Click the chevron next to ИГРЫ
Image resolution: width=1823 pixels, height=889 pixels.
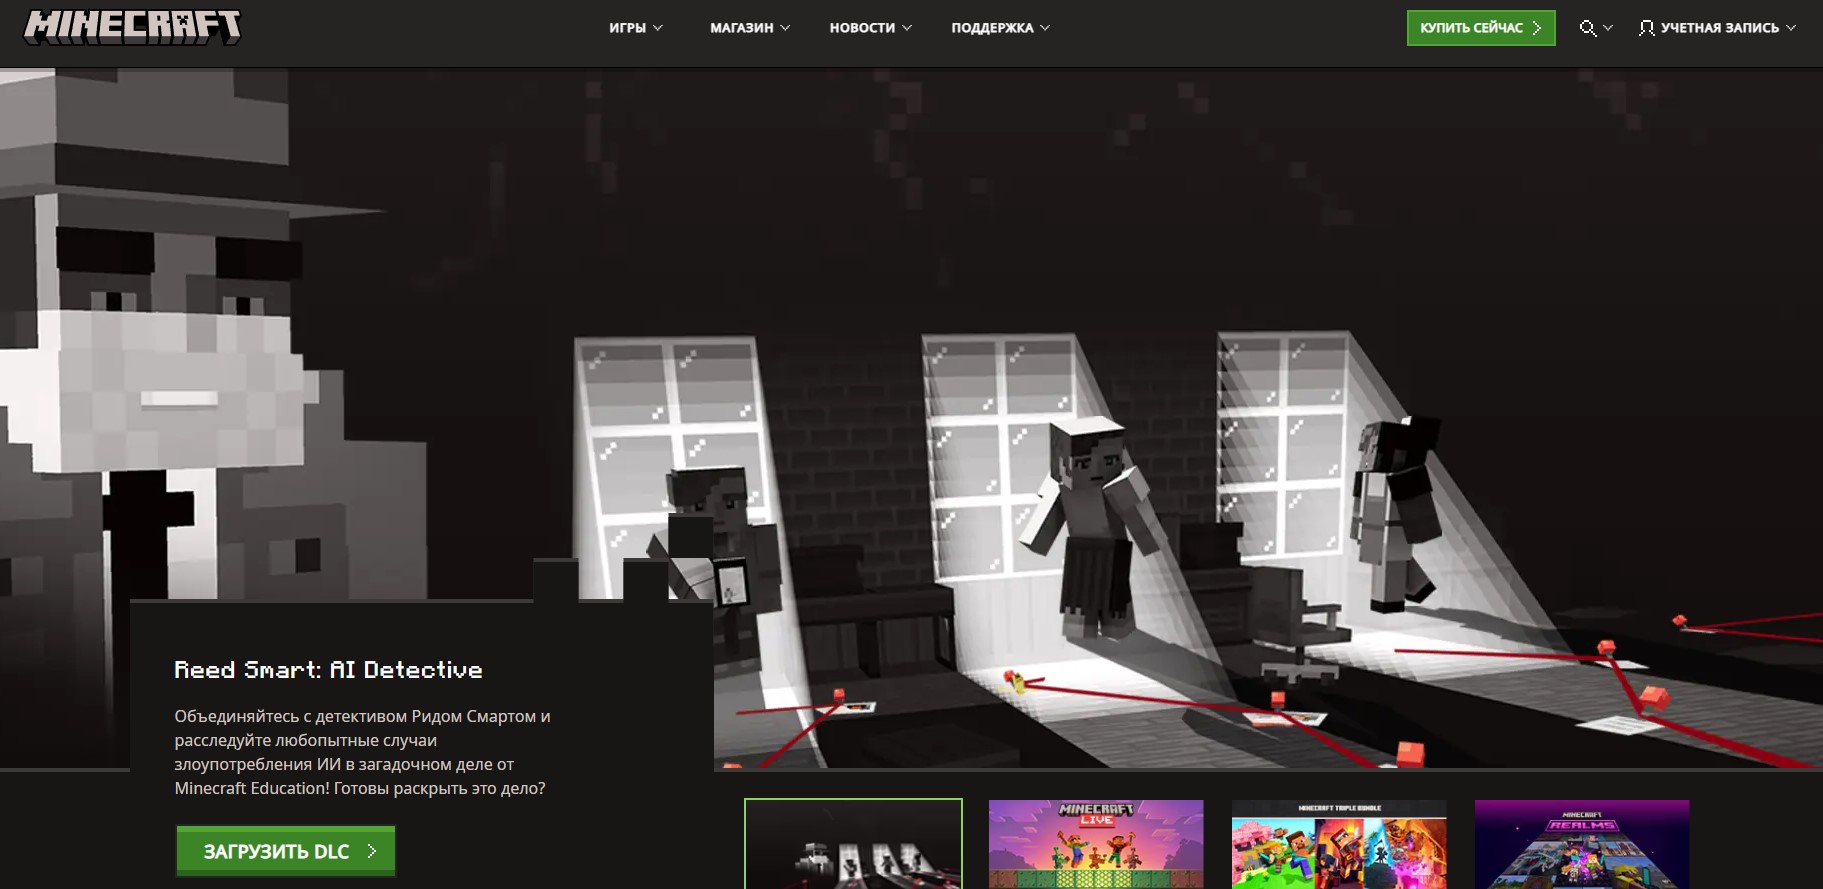point(658,28)
